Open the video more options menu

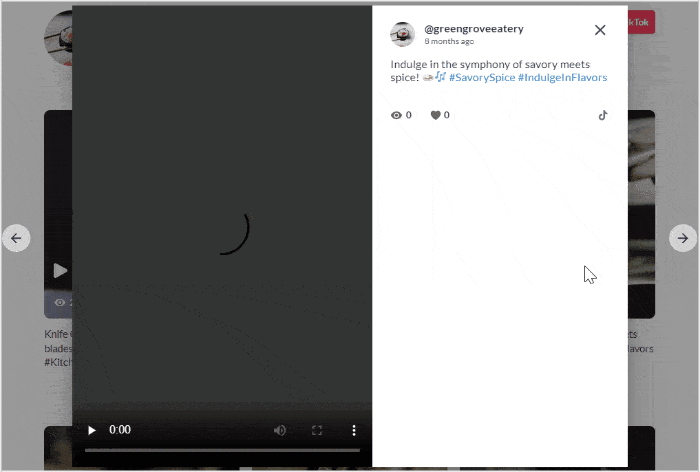(x=354, y=430)
